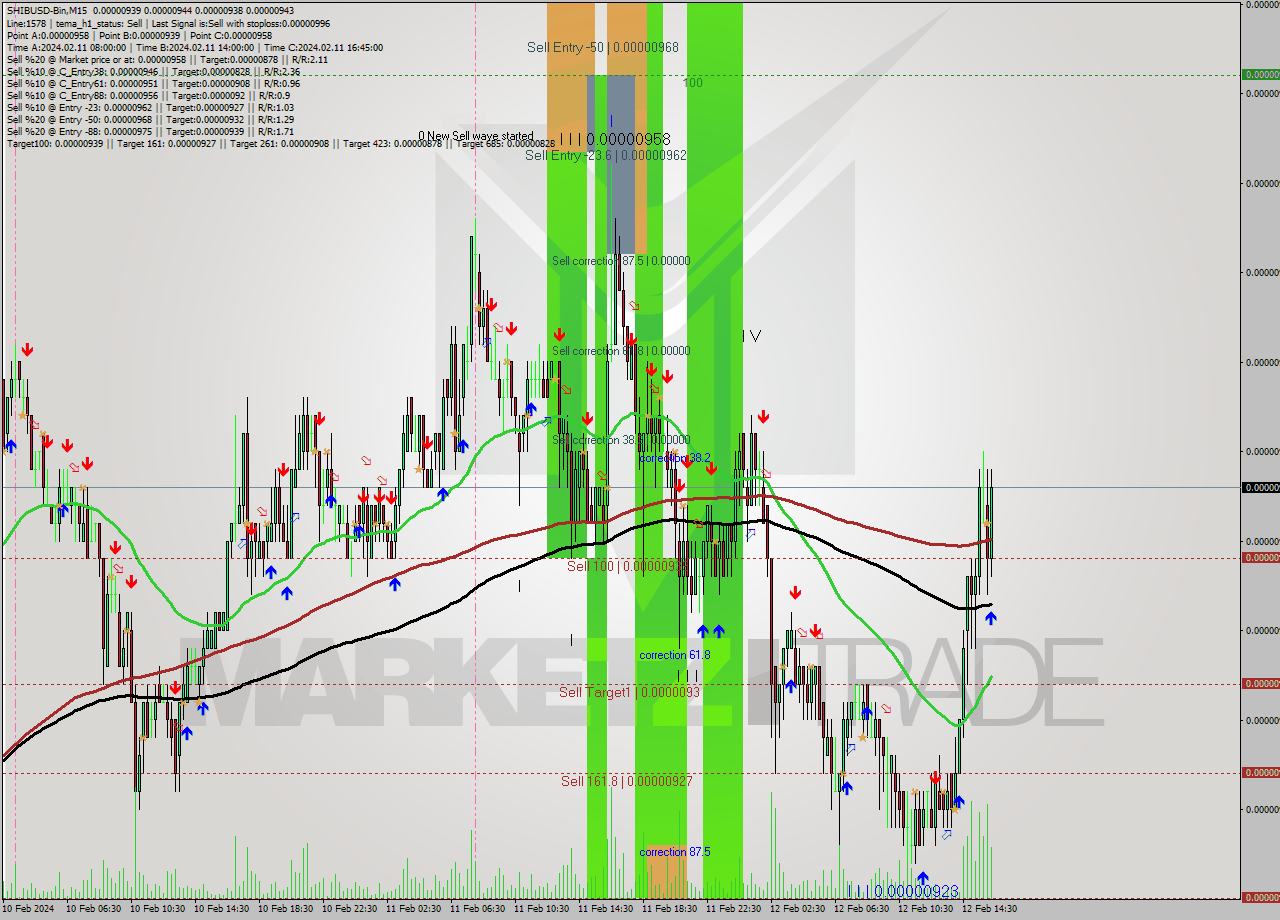Click the blue 'correction 87.5' label

pyautogui.click(x=675, y=851)
